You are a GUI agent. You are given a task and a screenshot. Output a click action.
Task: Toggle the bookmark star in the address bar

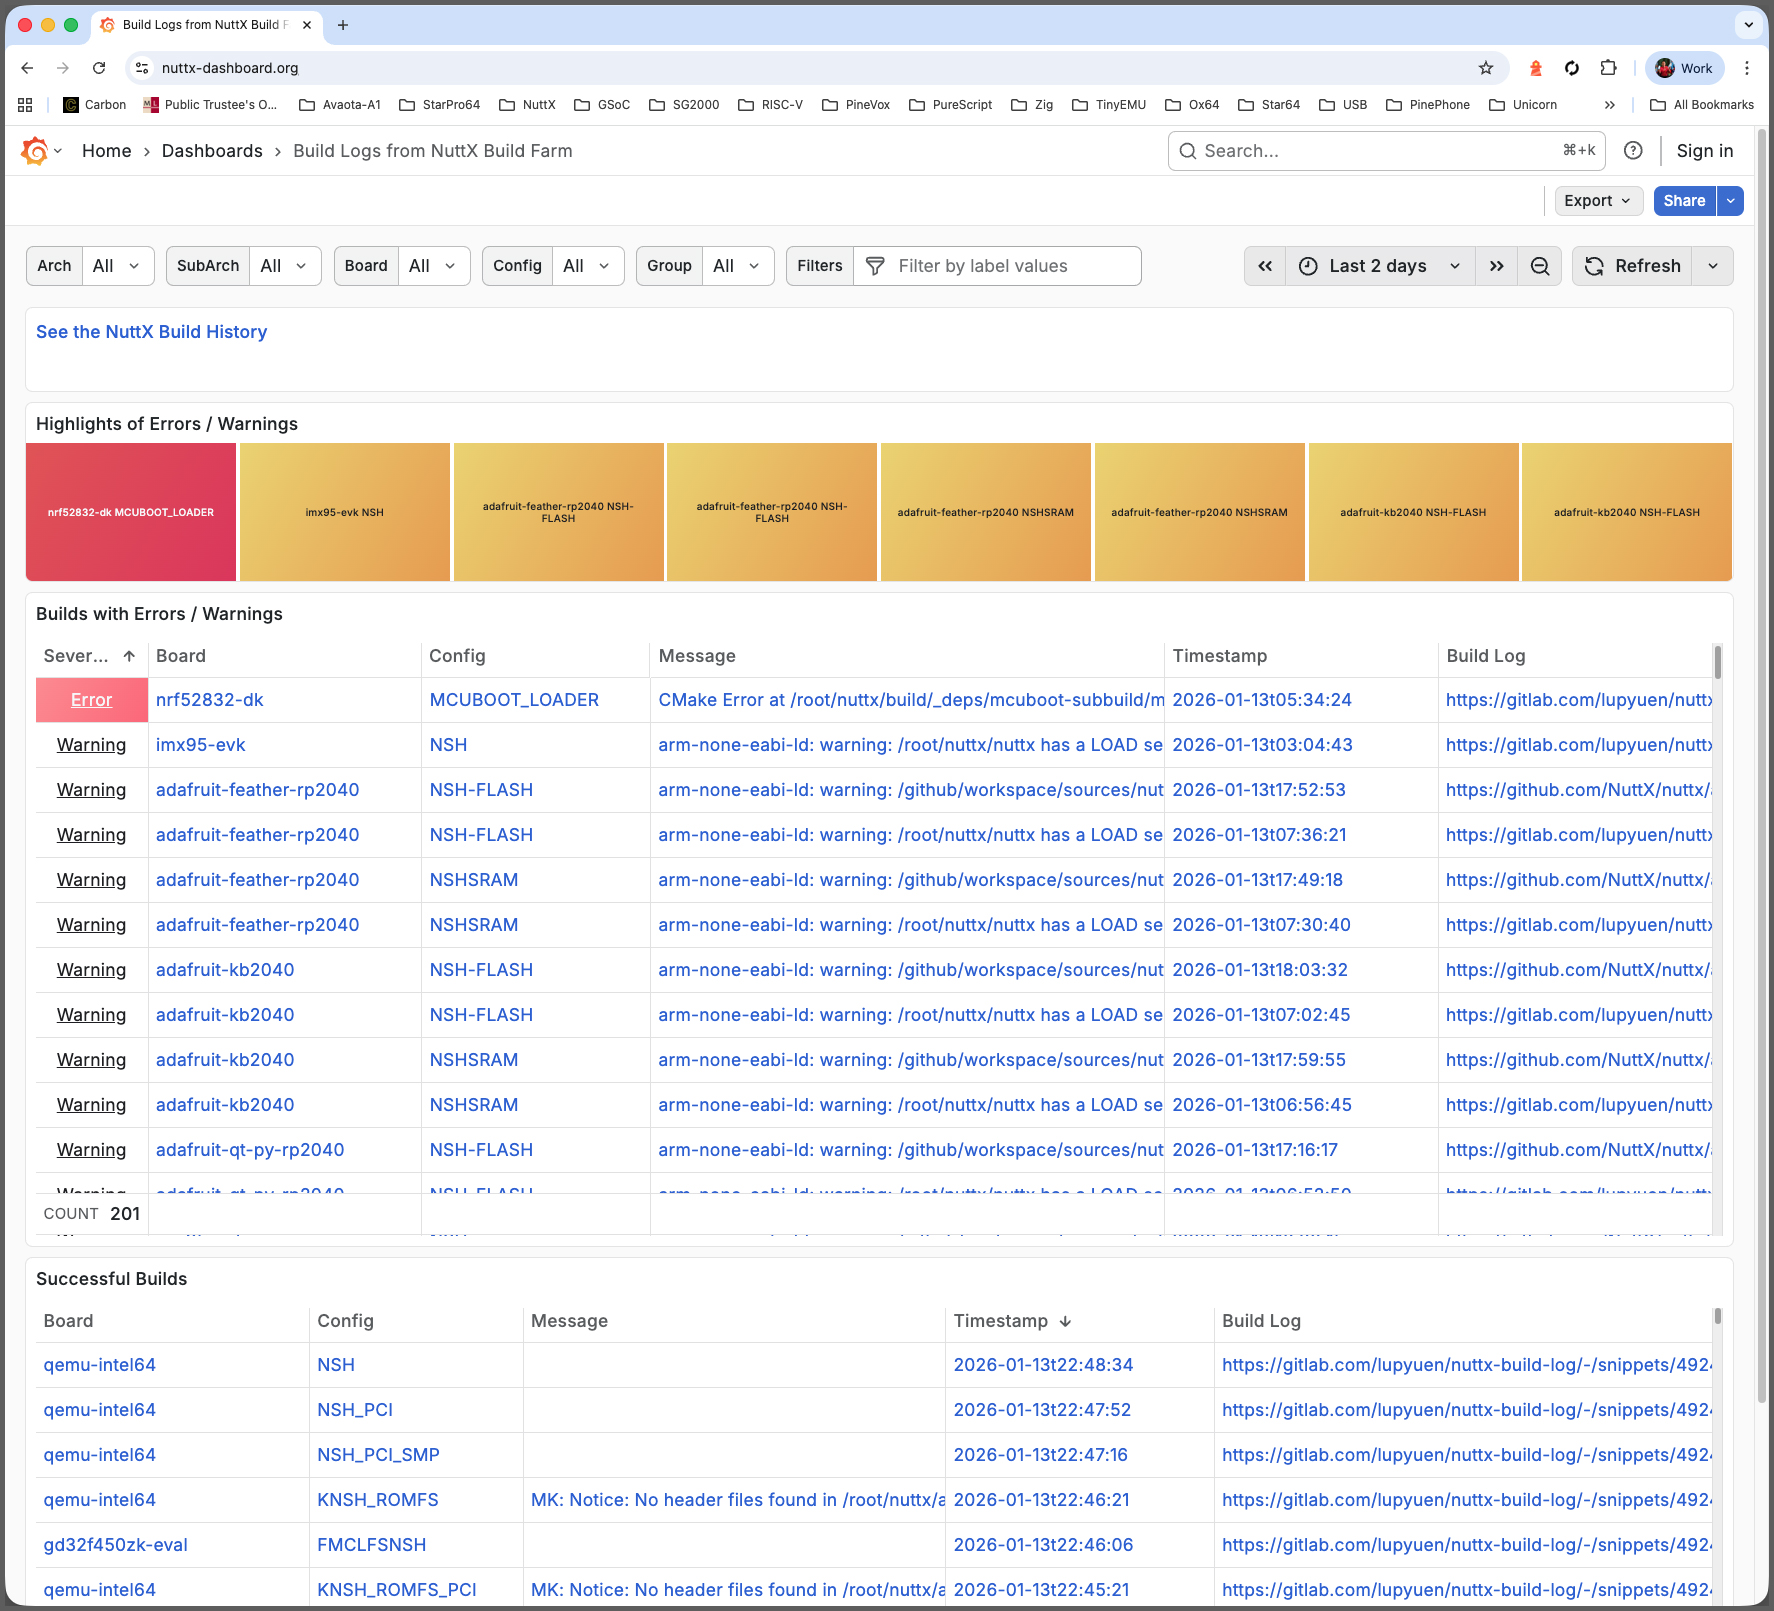(1487, 68)
